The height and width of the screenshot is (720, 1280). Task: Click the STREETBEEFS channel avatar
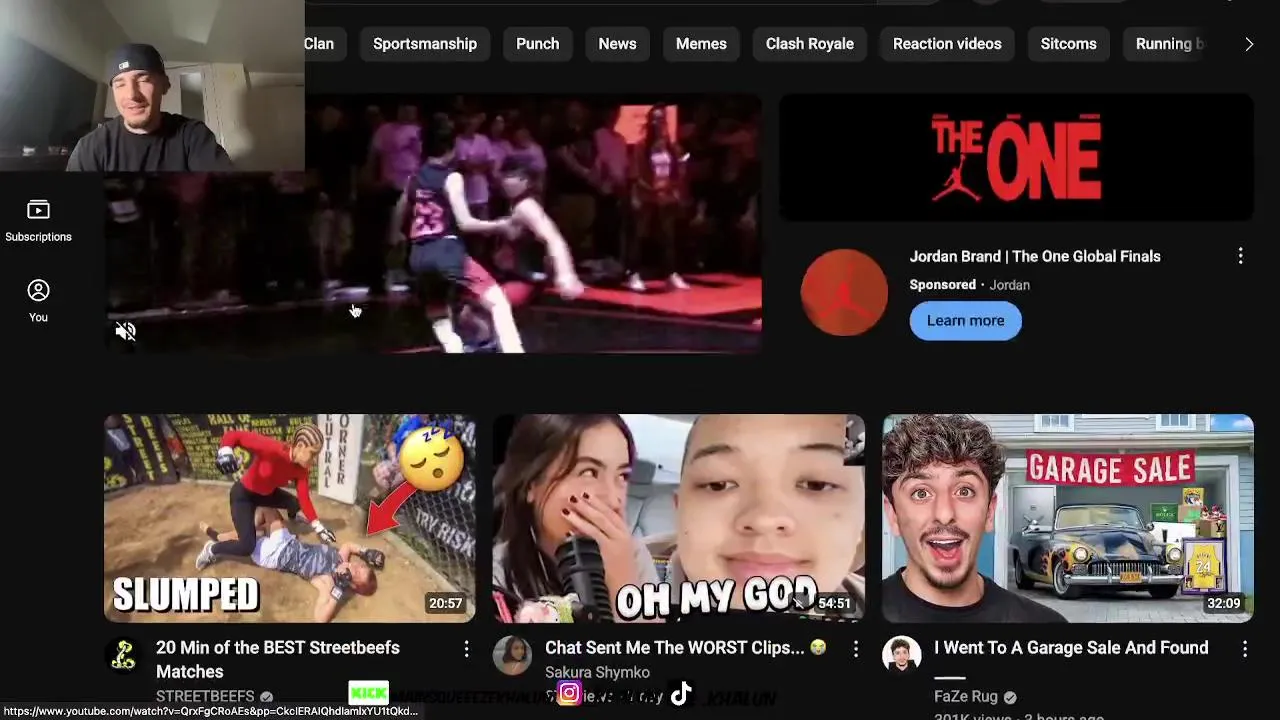tap(123, 655)
